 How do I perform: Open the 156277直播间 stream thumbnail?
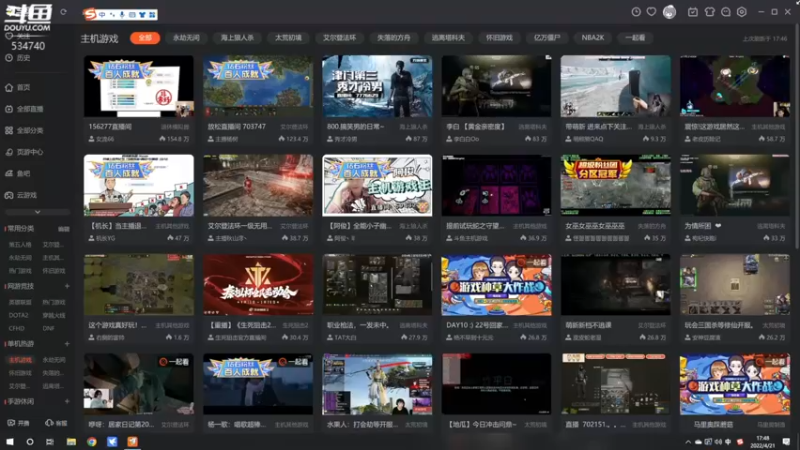pyautogui.click(x=139, y=86)
